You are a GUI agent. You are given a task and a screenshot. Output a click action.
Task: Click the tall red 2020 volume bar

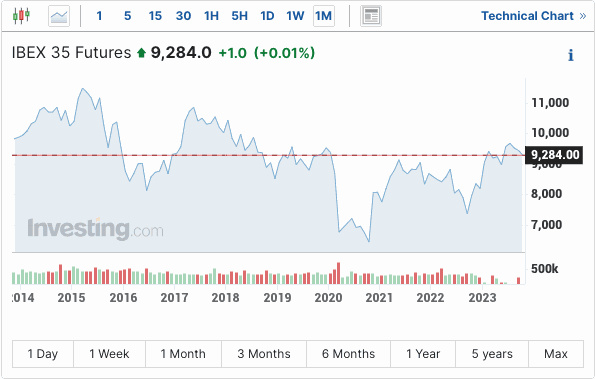[338, 273]
